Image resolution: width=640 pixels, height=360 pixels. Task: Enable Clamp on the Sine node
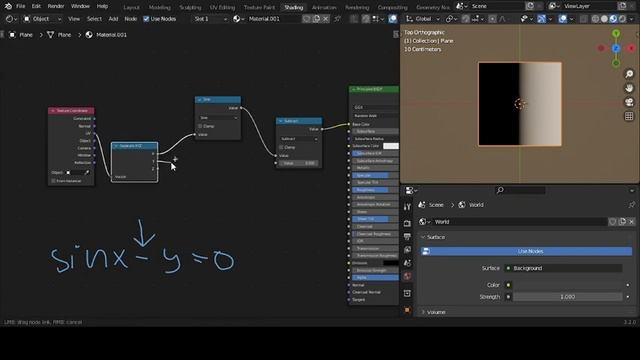pyautogui.click(x=200, y=126)
